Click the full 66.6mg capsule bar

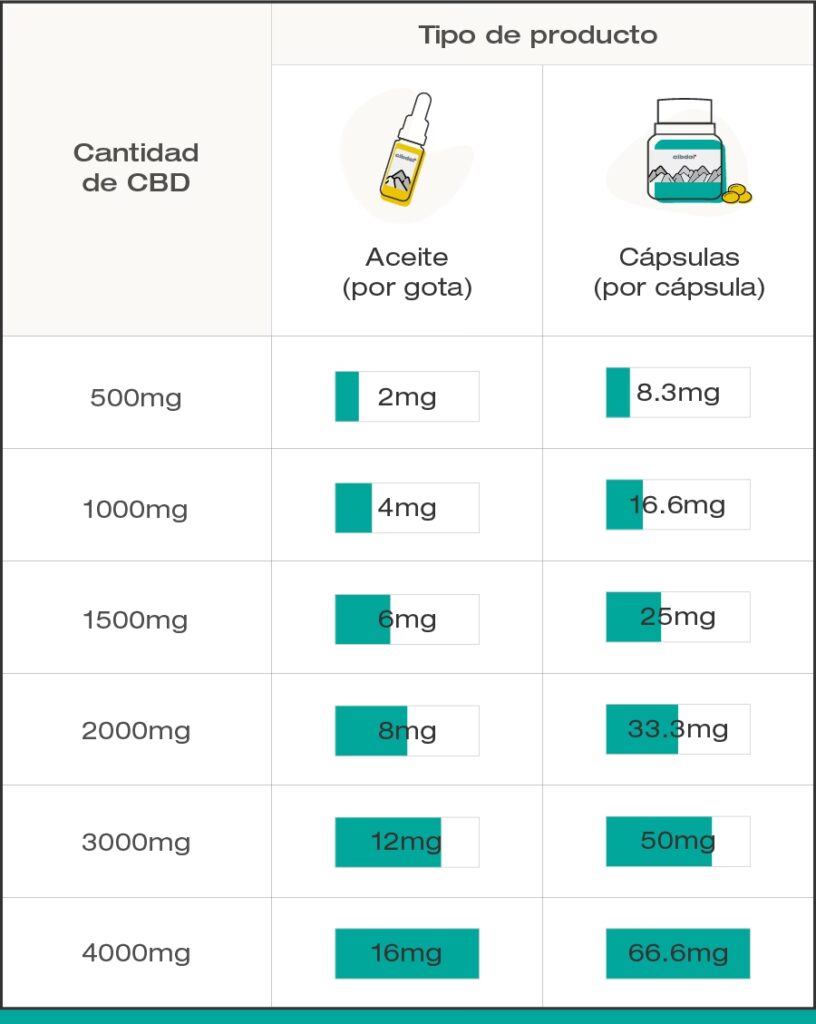[678, 953]
